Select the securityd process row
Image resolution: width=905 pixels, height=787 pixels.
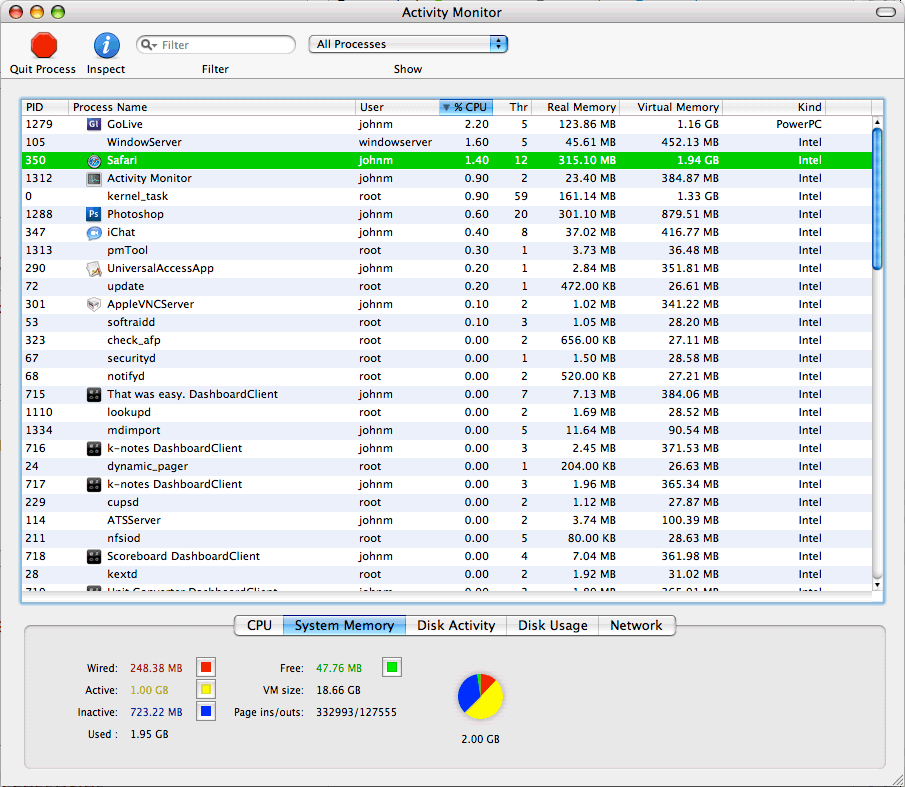click(x=447, y=358)
